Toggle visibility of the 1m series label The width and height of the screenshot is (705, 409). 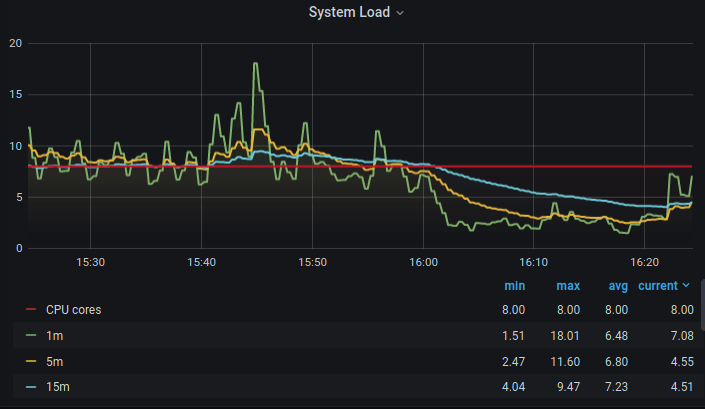point(54,335)
